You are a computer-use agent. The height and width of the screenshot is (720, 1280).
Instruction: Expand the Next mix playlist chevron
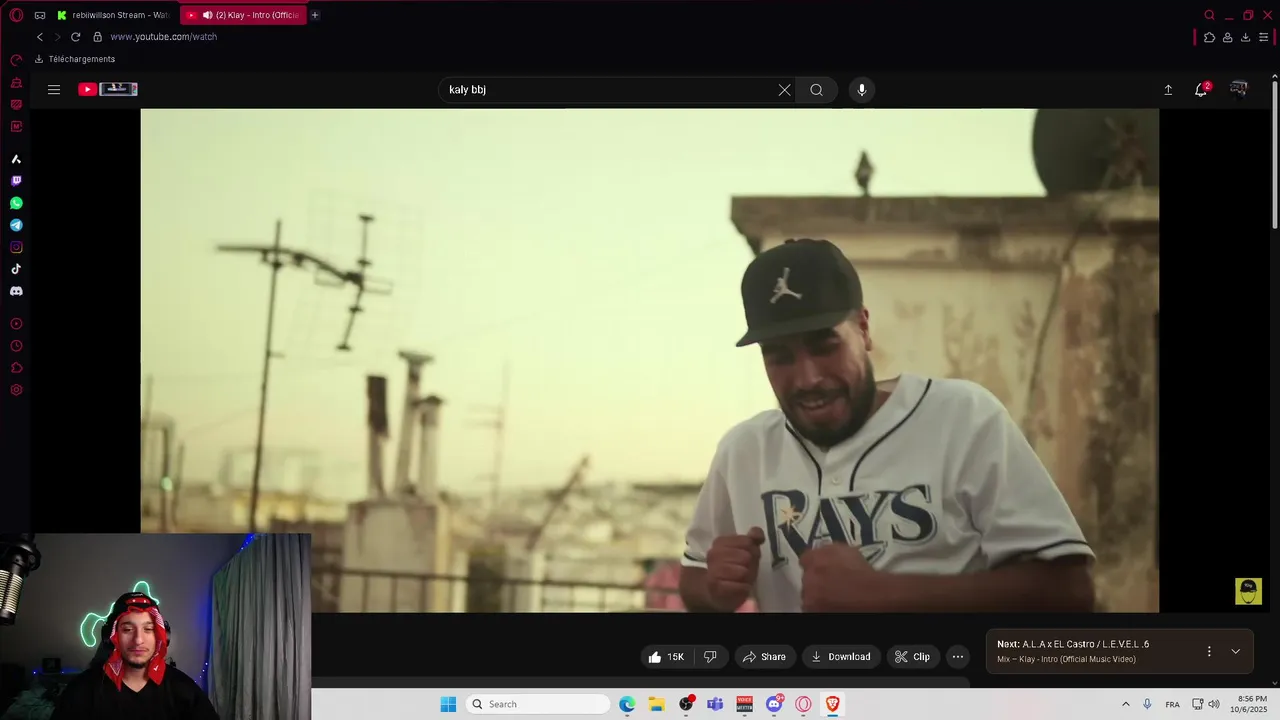tap(1236, 651)
